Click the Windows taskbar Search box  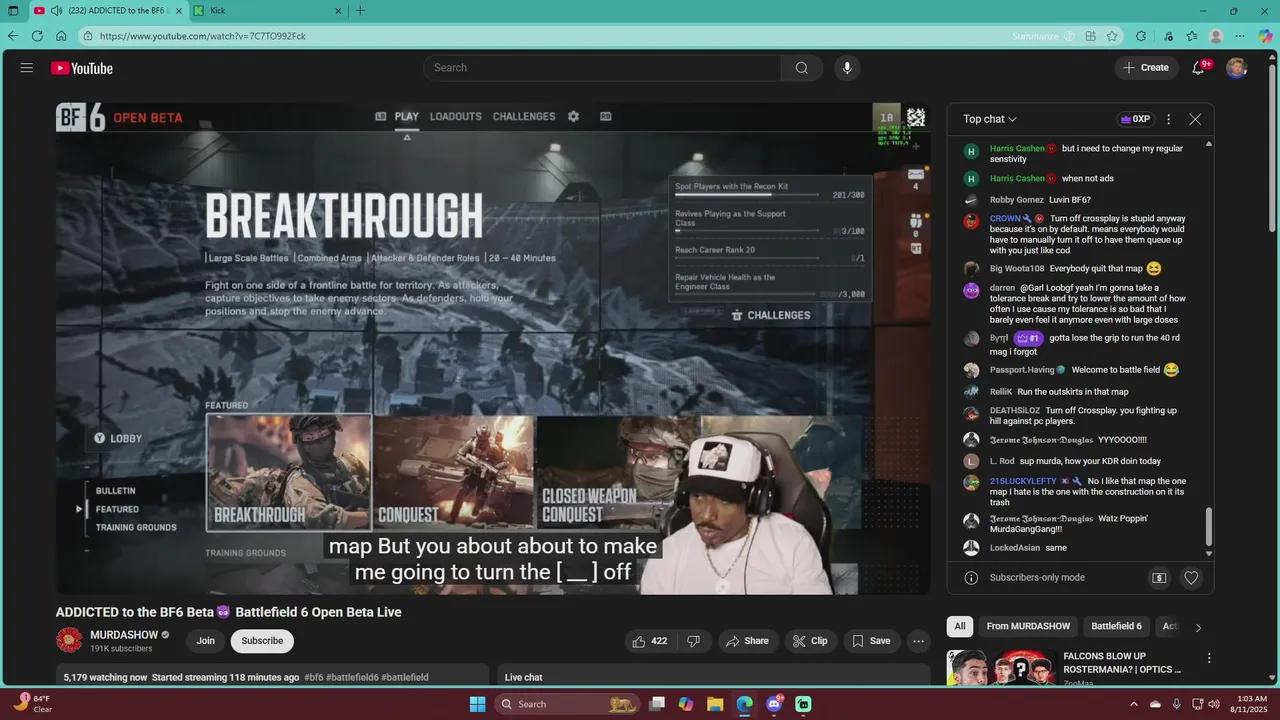[567, 704]
